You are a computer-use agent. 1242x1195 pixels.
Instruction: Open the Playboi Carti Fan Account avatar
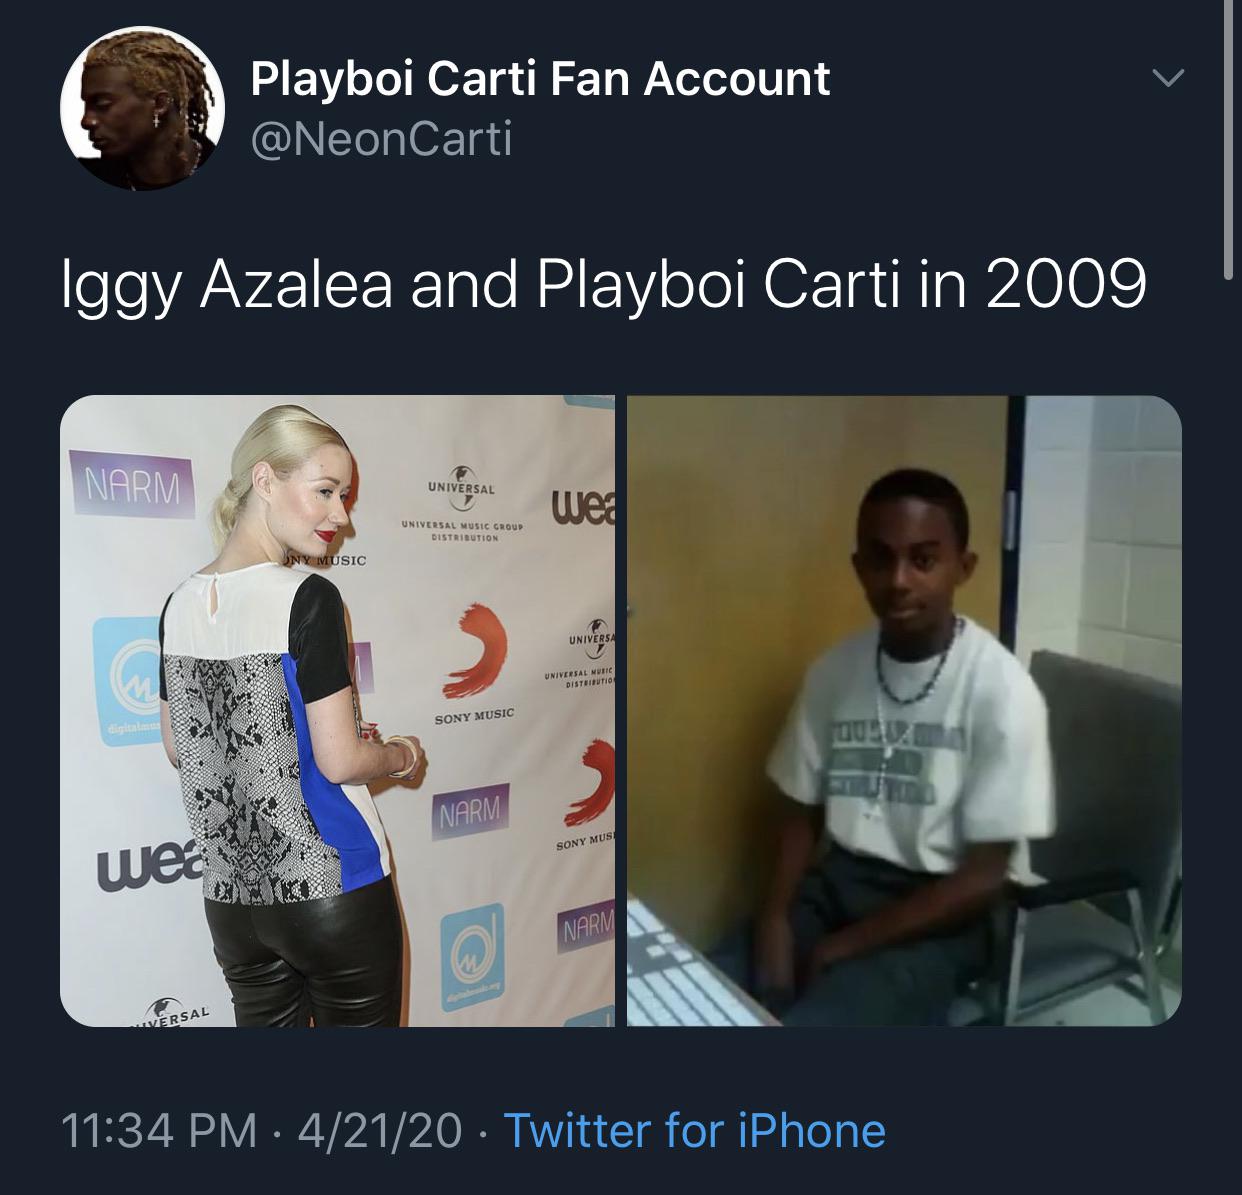[142, 109]
